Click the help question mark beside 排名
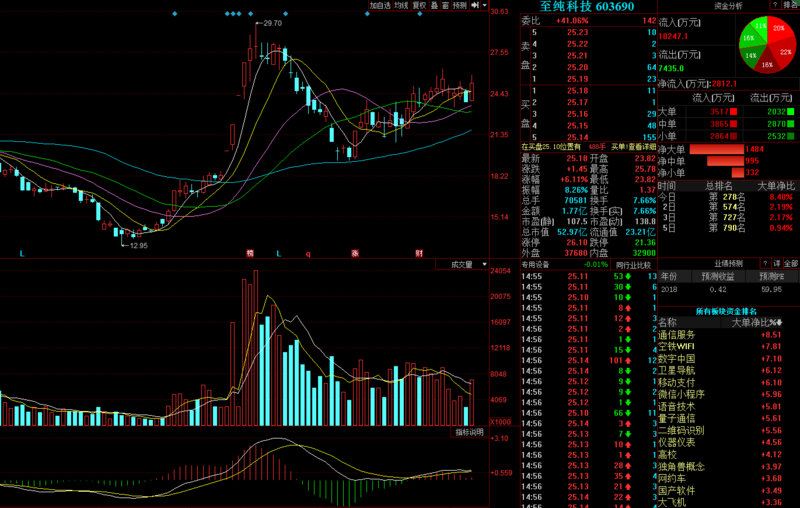Viewport: 800px width, 508px height. (774, 5)
